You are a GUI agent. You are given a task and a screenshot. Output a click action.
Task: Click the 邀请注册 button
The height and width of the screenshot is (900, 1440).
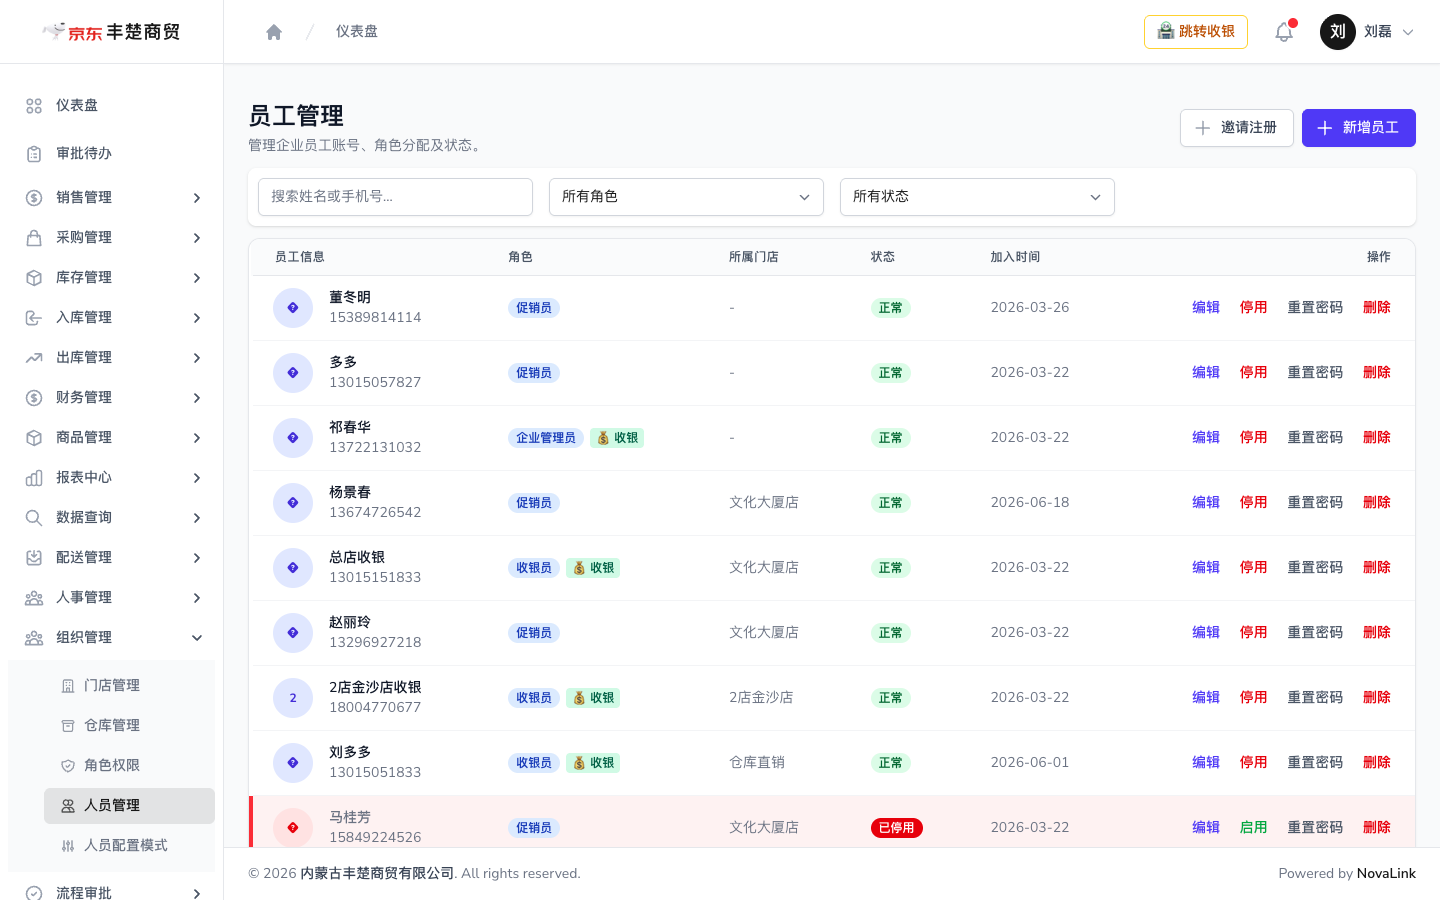tap(1237, 128)
